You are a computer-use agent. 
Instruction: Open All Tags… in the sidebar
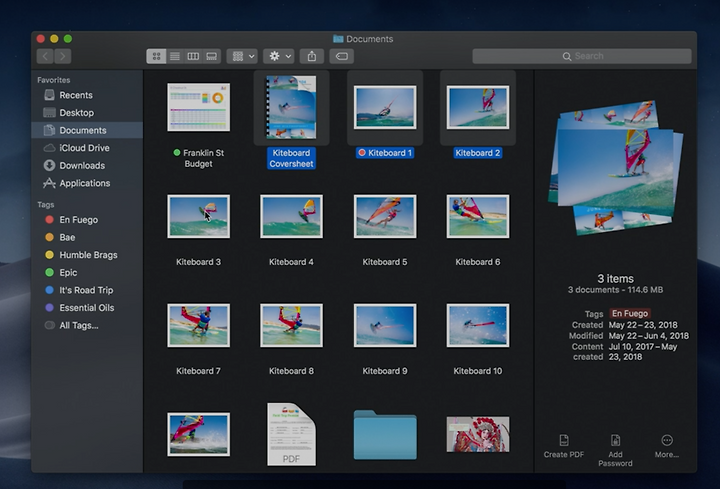(87, 325)
